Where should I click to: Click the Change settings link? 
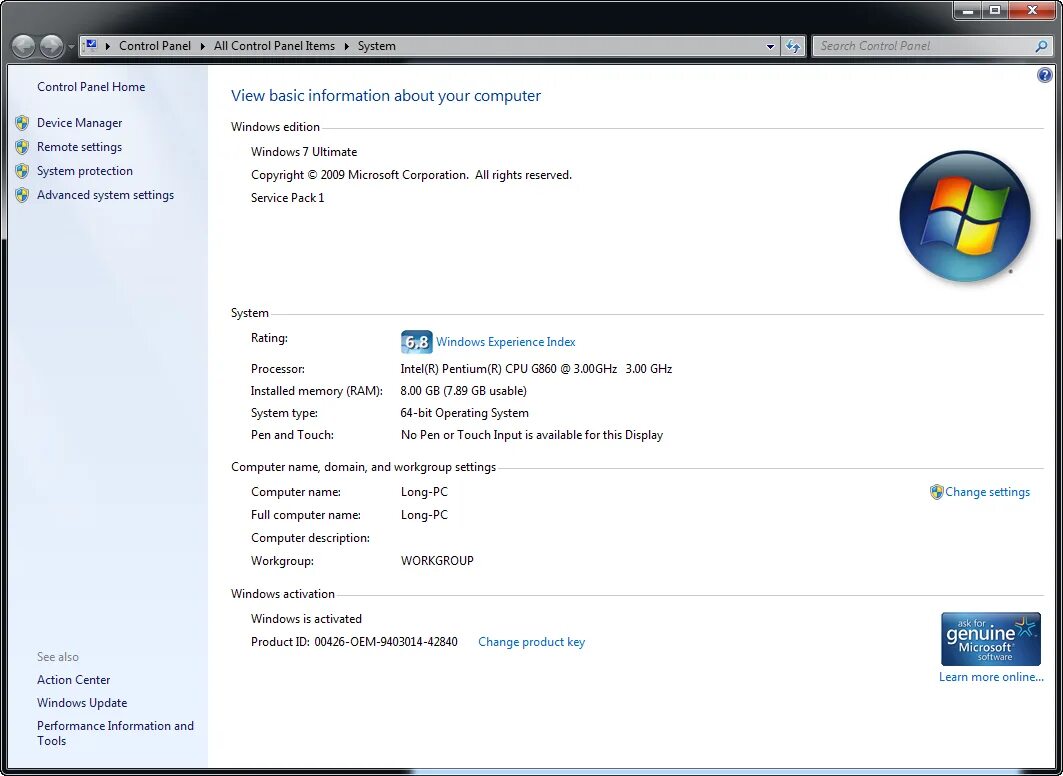click(987, 492)
